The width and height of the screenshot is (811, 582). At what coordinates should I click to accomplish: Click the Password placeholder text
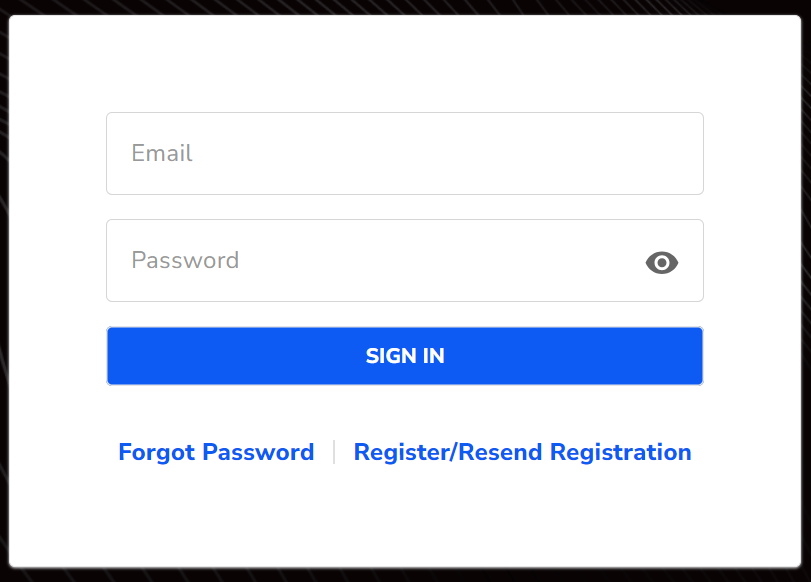(x=185, y=261)
